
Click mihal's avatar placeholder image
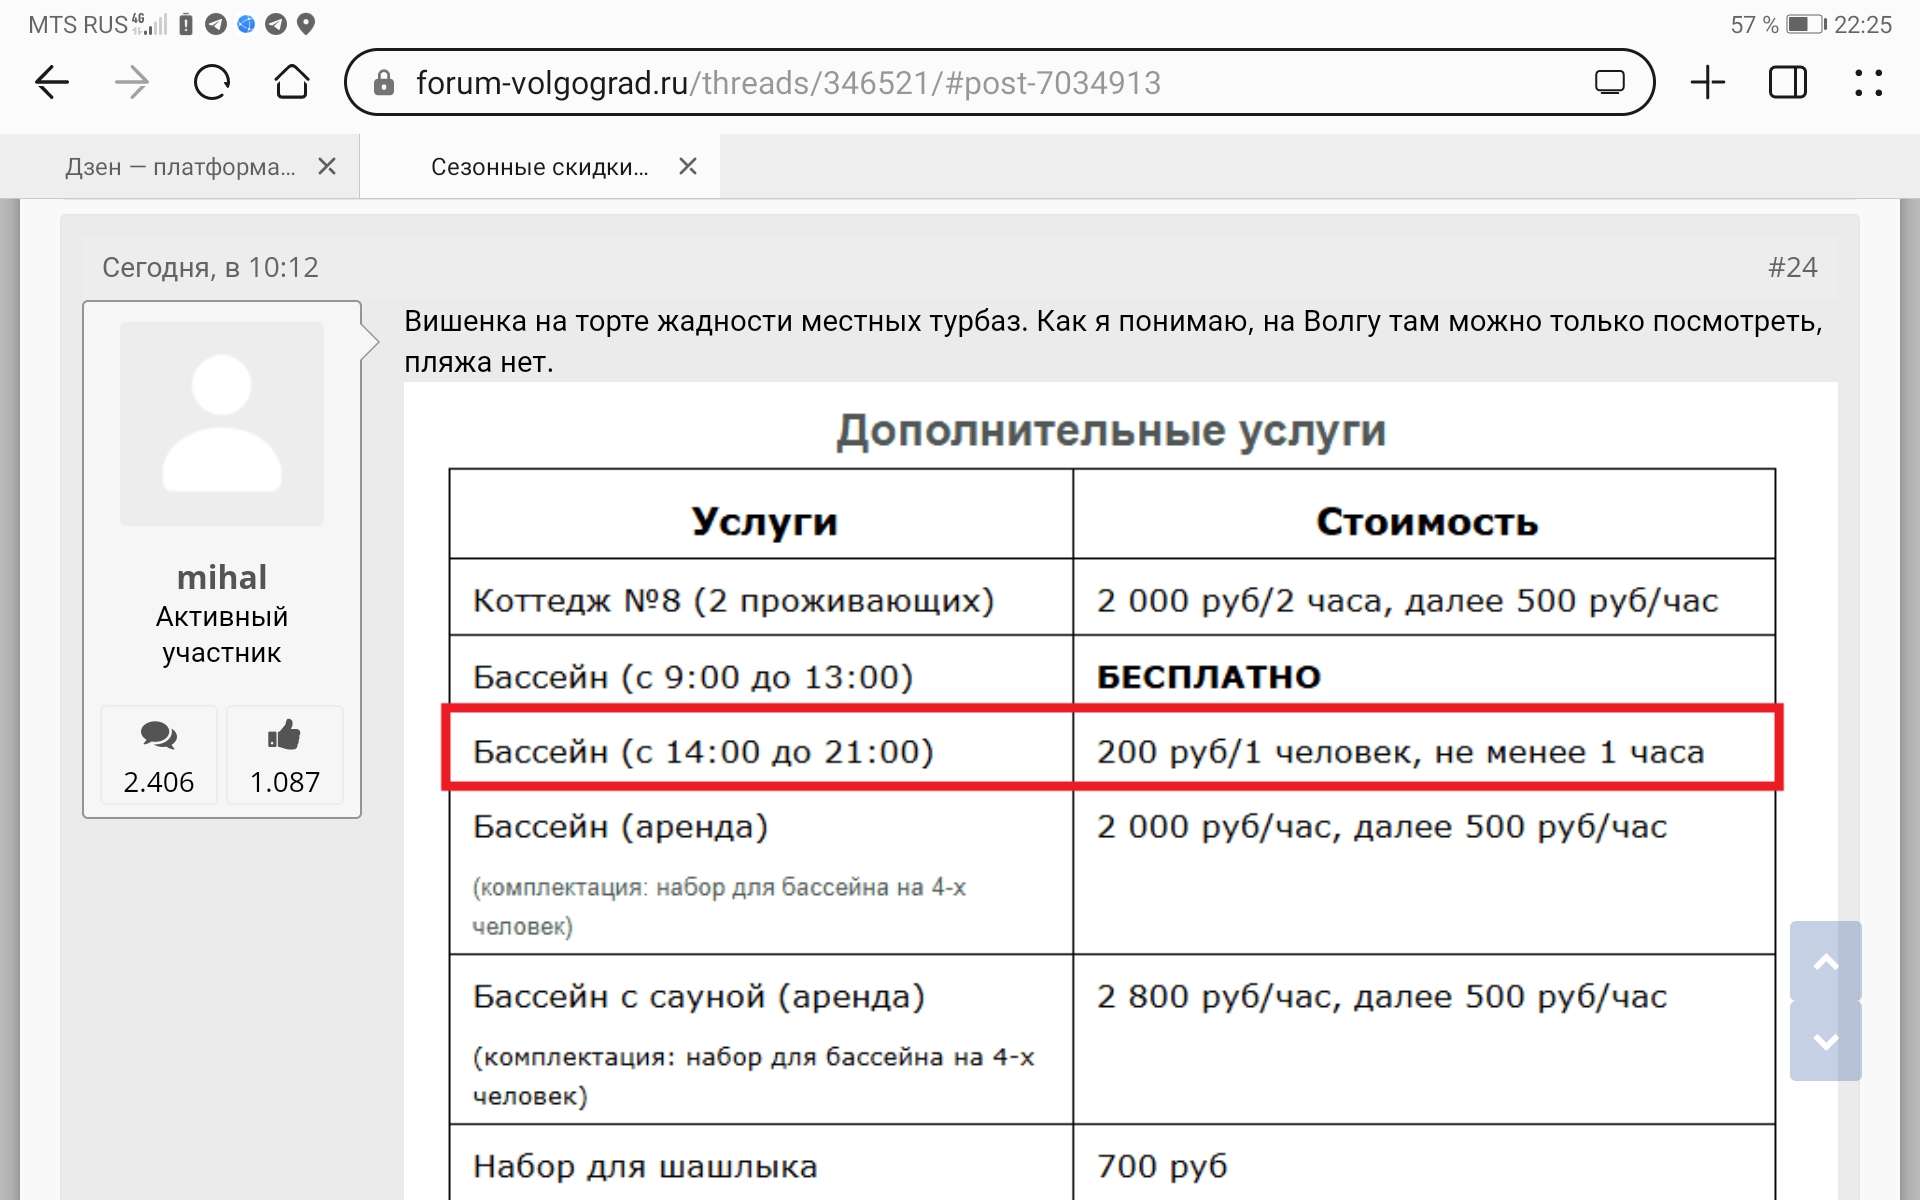pos(221,423)
